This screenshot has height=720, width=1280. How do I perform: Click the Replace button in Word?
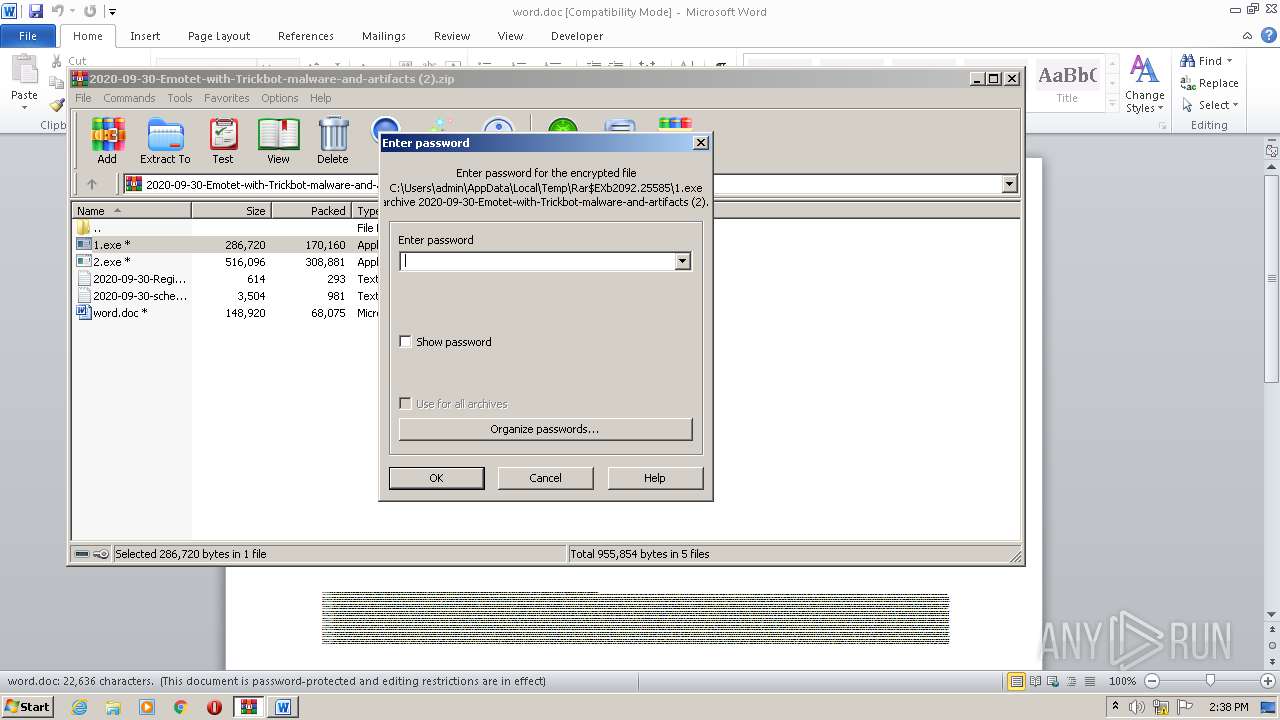(1209, 83)
